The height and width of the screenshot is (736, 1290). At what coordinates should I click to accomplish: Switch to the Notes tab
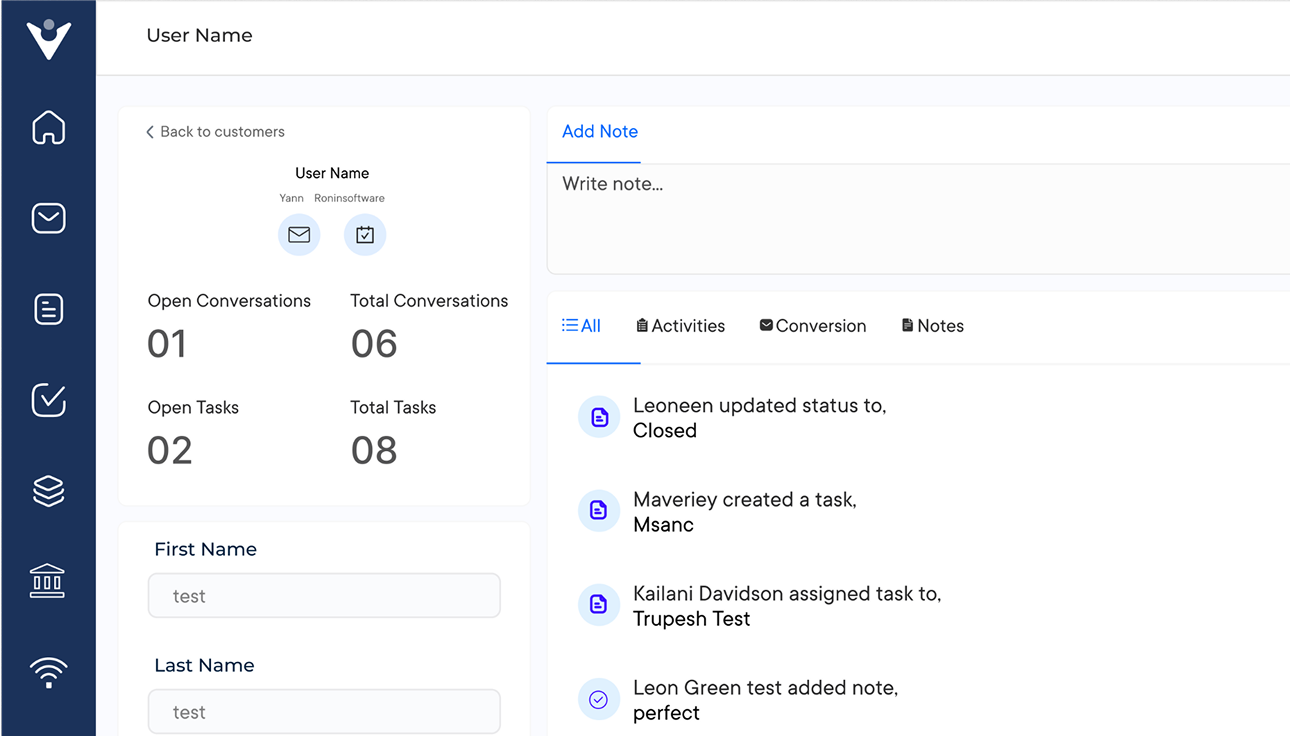pos(933,326)
